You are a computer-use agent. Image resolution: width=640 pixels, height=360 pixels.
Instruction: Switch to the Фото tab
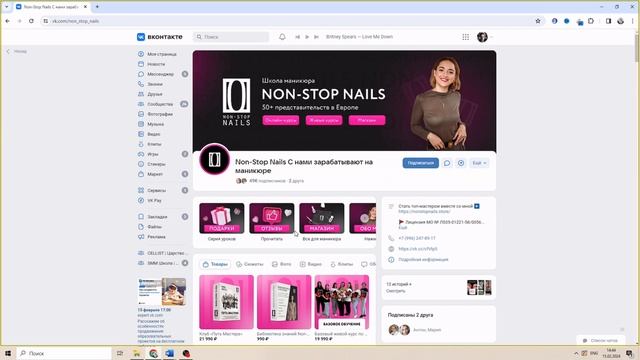point(282,264)
